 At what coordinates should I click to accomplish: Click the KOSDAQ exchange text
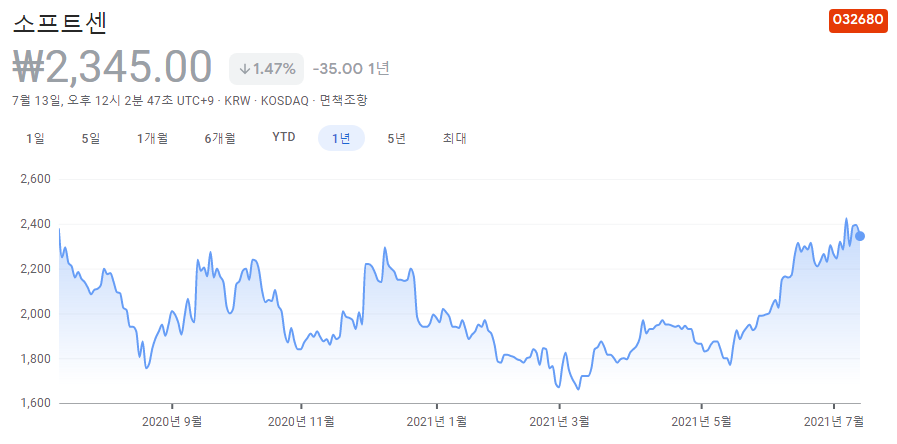pyautogui.click(x=284, y=101)
